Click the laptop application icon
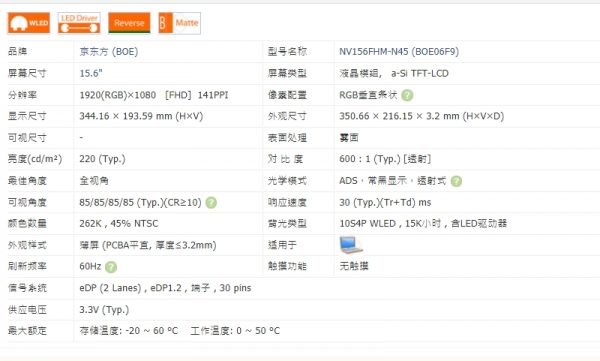Screen dimensions: 600x361 (x=351, y=245)
